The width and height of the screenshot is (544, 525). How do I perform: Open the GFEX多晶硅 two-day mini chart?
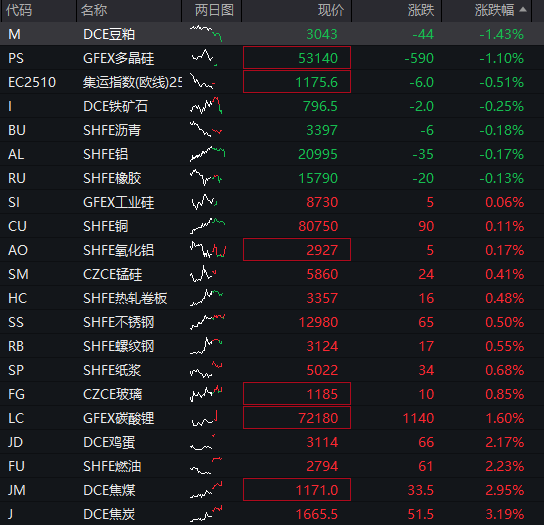coord(205,58)
